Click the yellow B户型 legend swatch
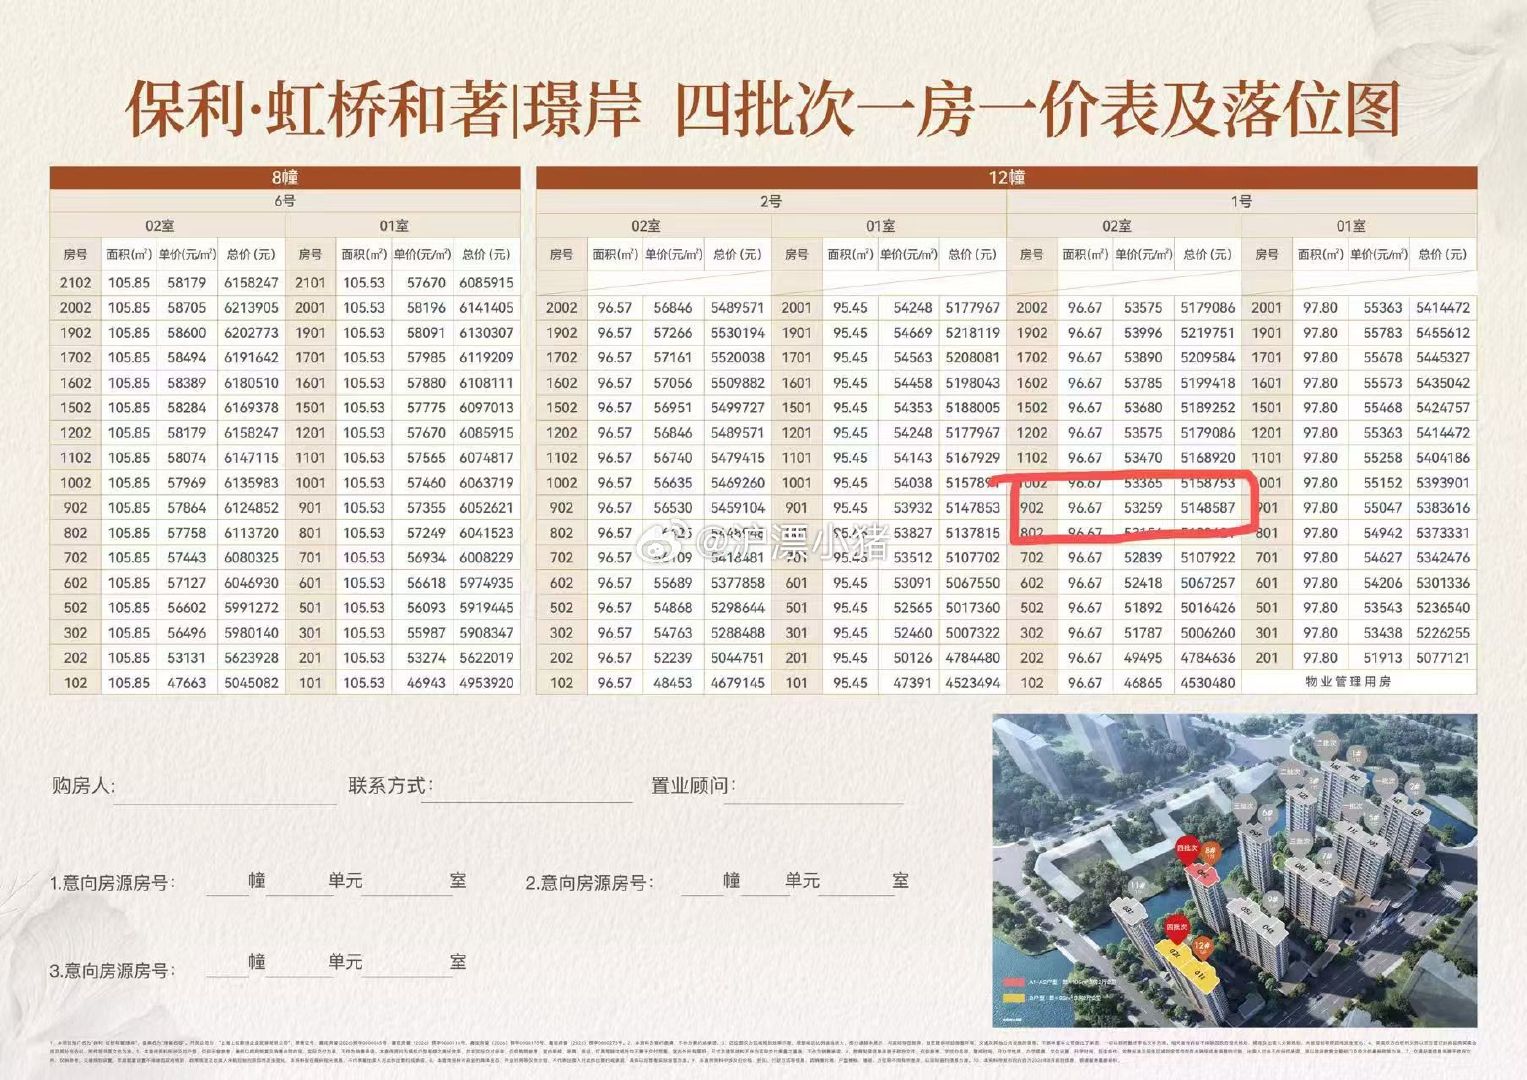This screenshot has height=1080, width=1527. (1014, 998)
